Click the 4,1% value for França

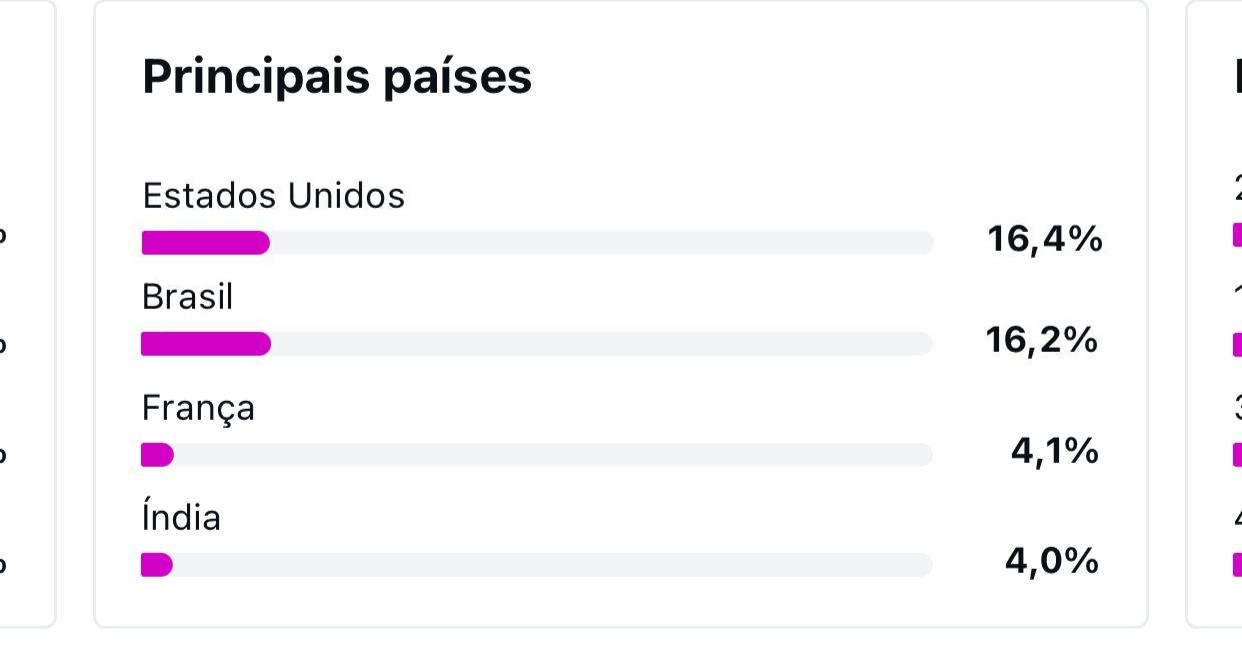click(x=1055, y=452)
